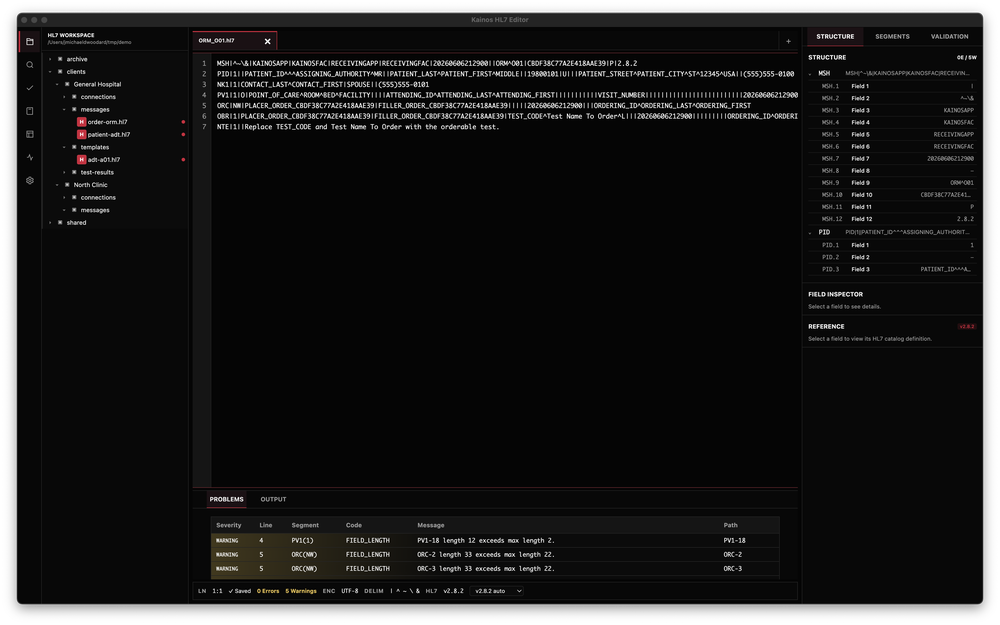This screenshot has height=625, width=1000.
Task: Click the red dot next to order-orm.hl7
Action: (x=183, y=122)
